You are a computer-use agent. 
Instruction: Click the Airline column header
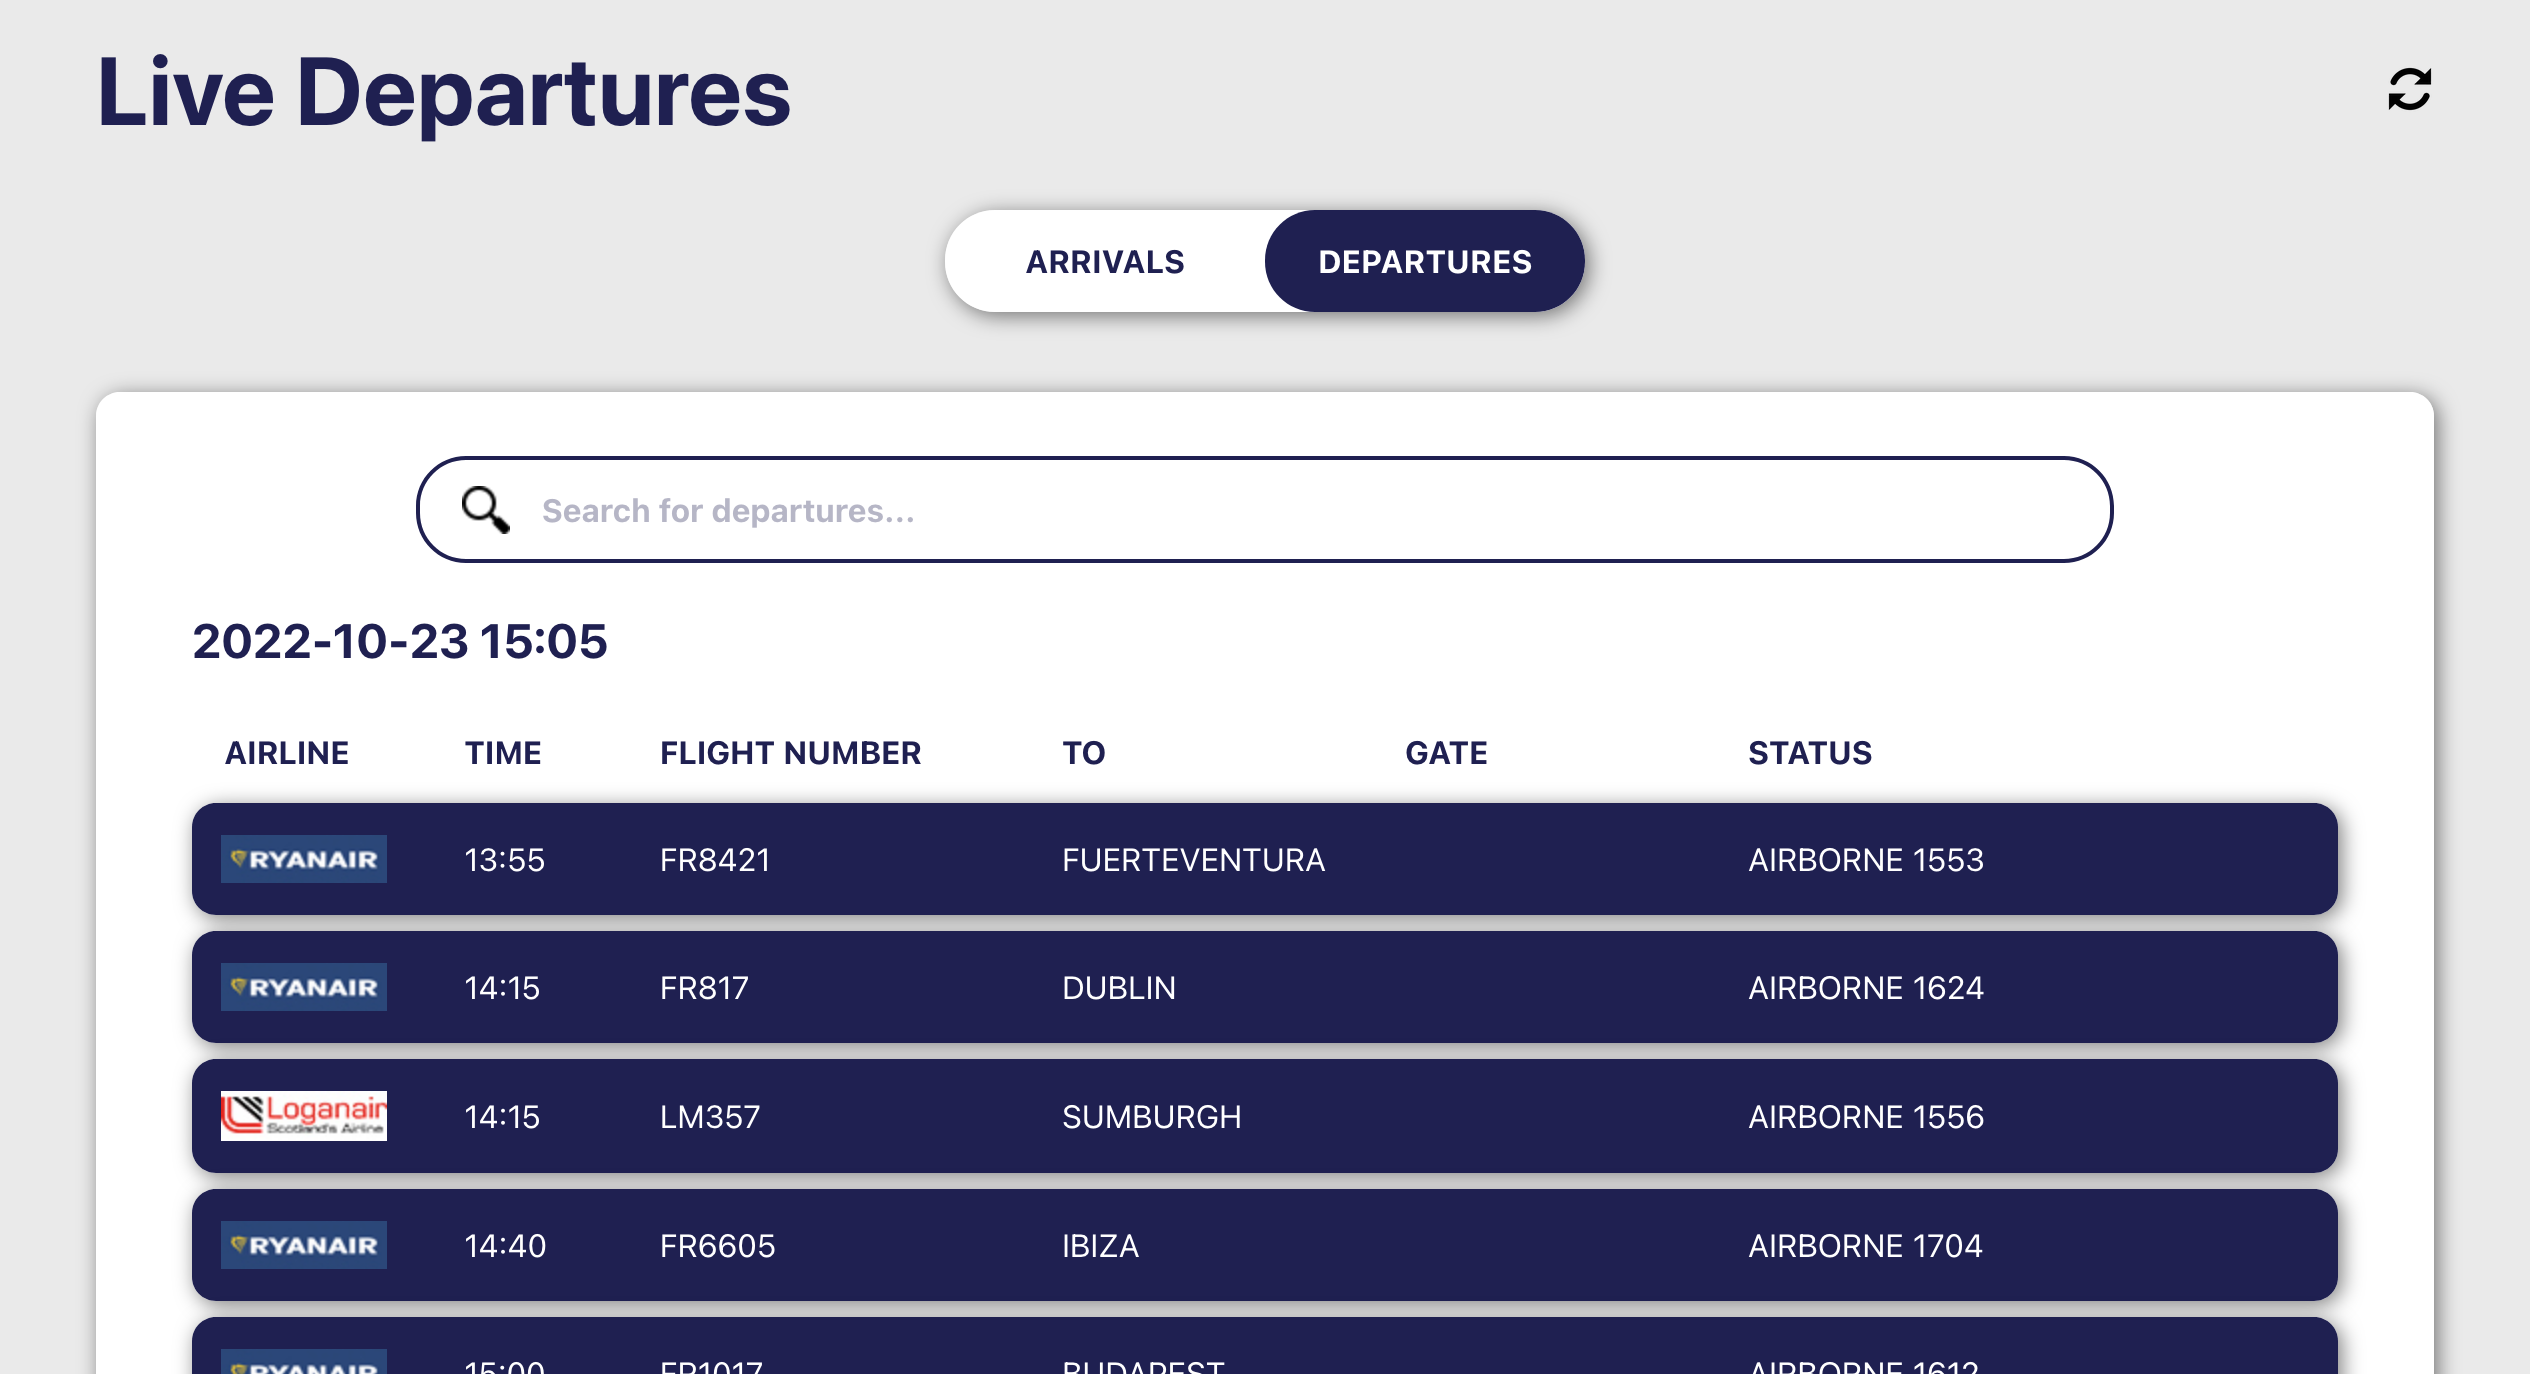(x=287, y=753)
